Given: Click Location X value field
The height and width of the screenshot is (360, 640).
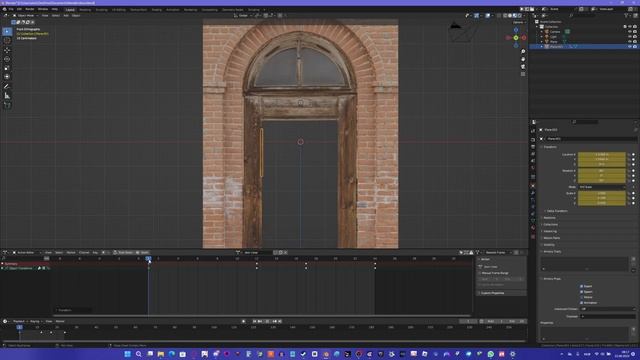Looking at the screenshot, I should pos(602,155).
